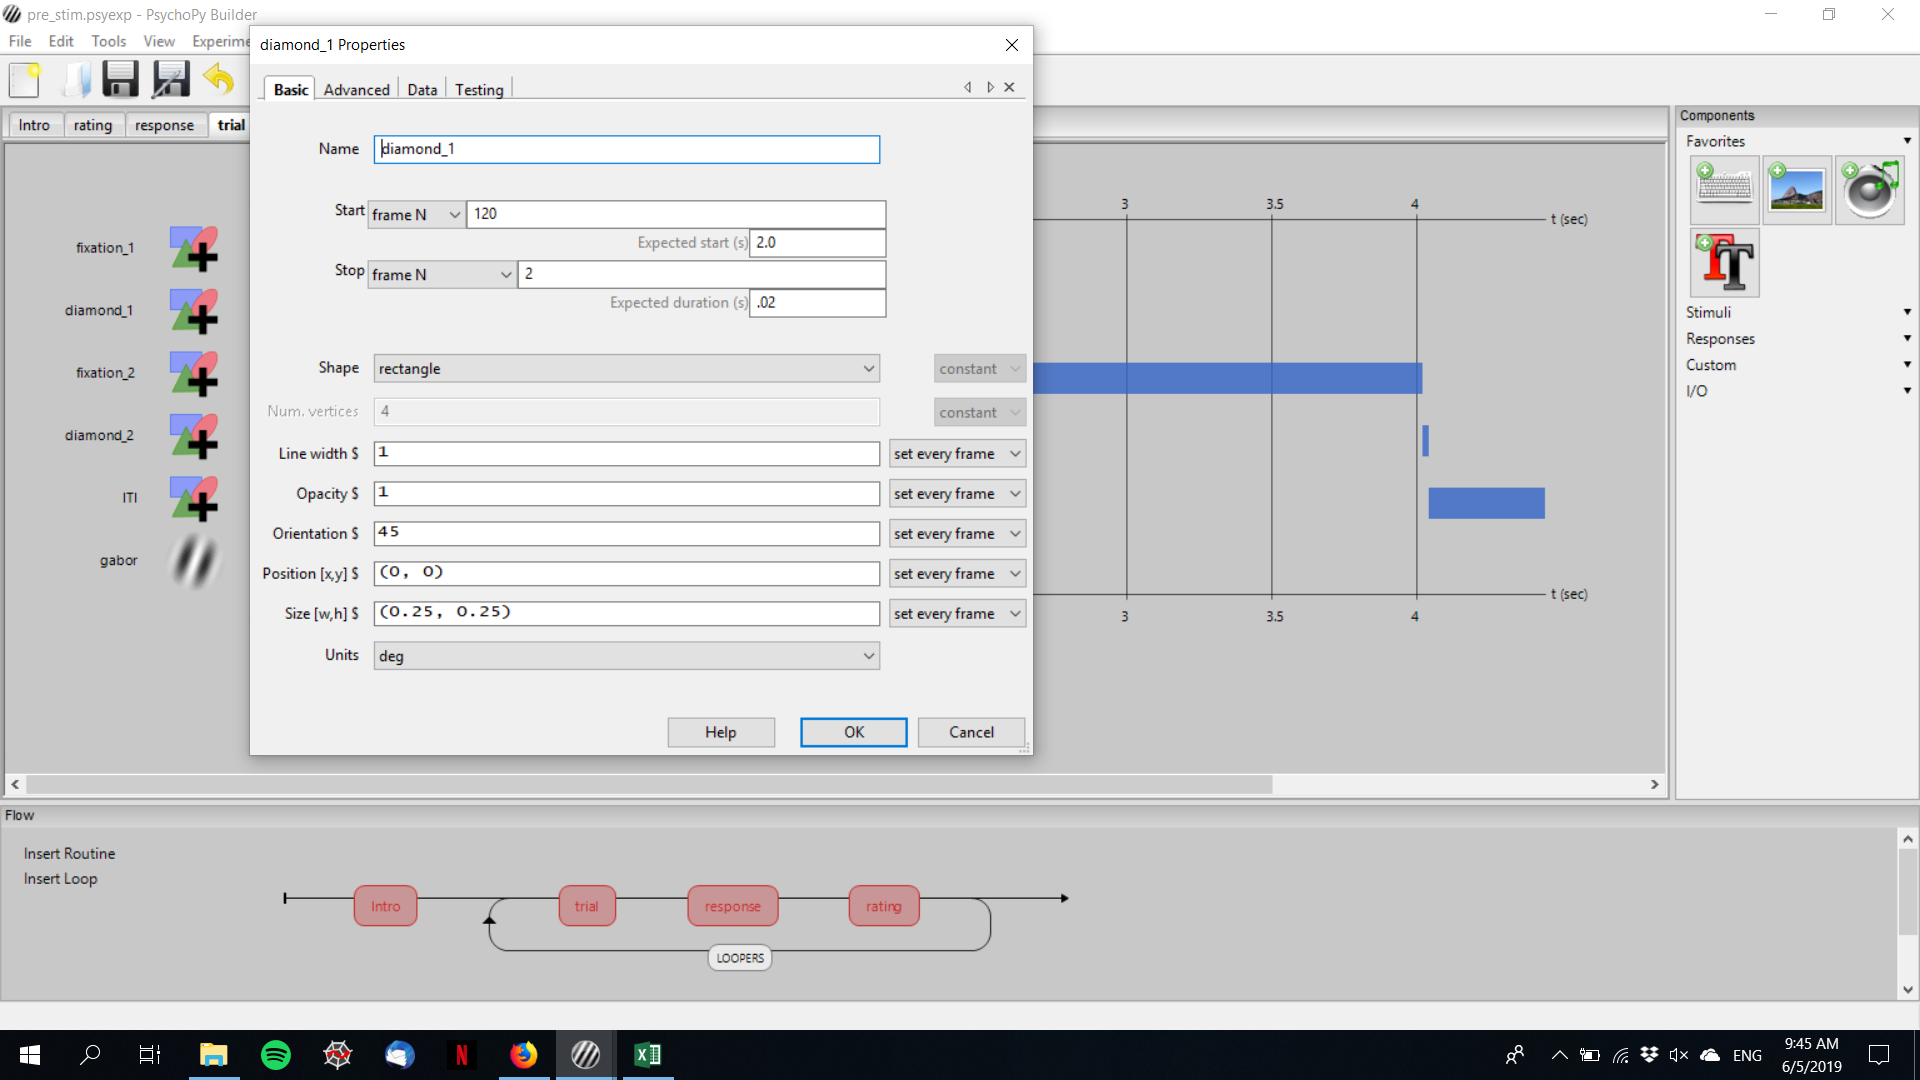This screenshot has width=1920, height=1080.
Task: Click the Undo toolbar arrow icon
Action: (218, 79)
